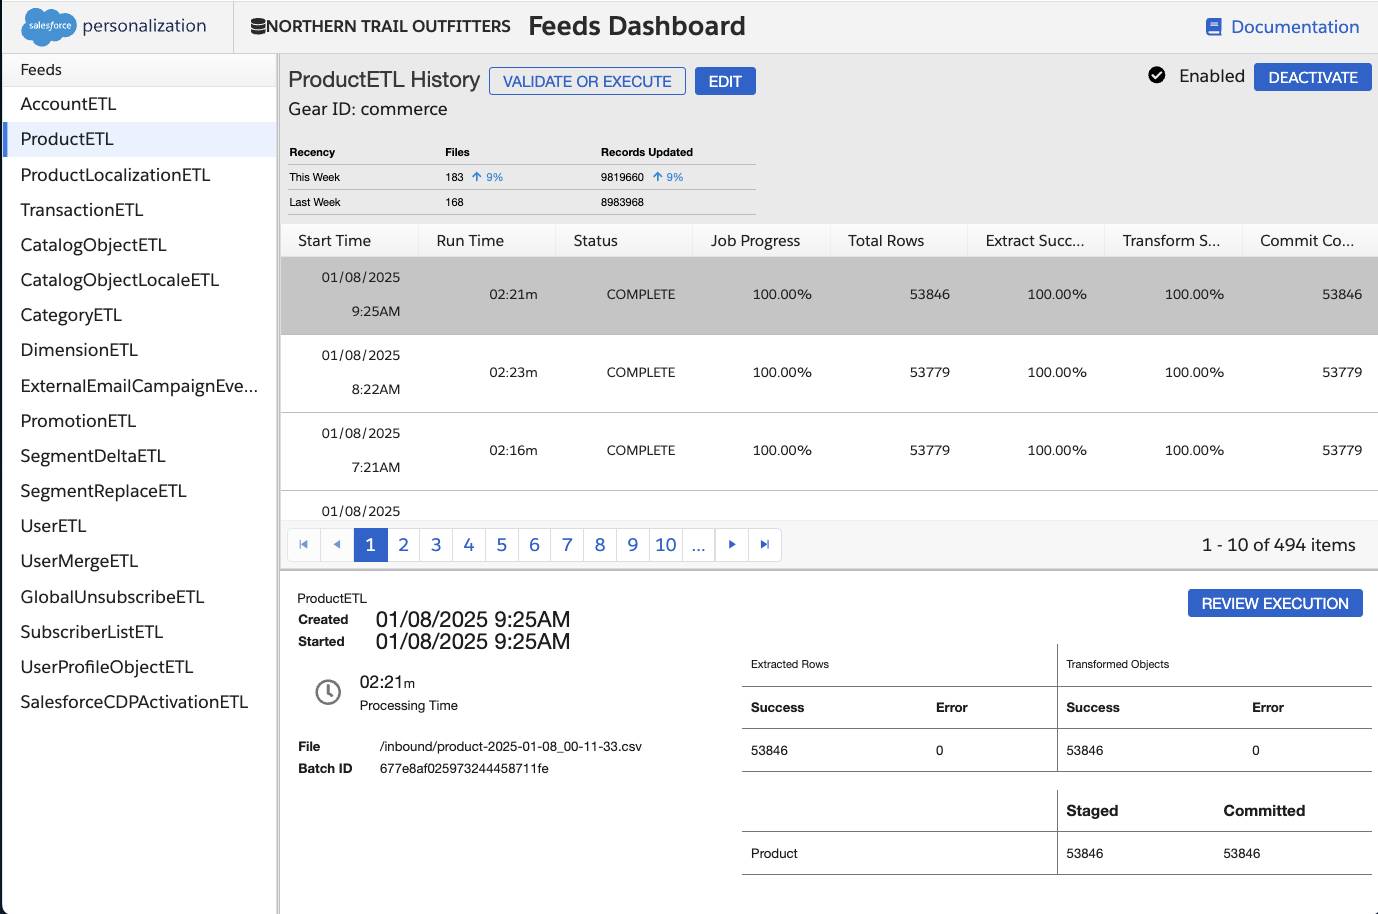Image resolution: width=1378 pixels, height=914 pixels.
Task: Open the ExternalEmailCampaignEve... feed
Action: [140, 386]
